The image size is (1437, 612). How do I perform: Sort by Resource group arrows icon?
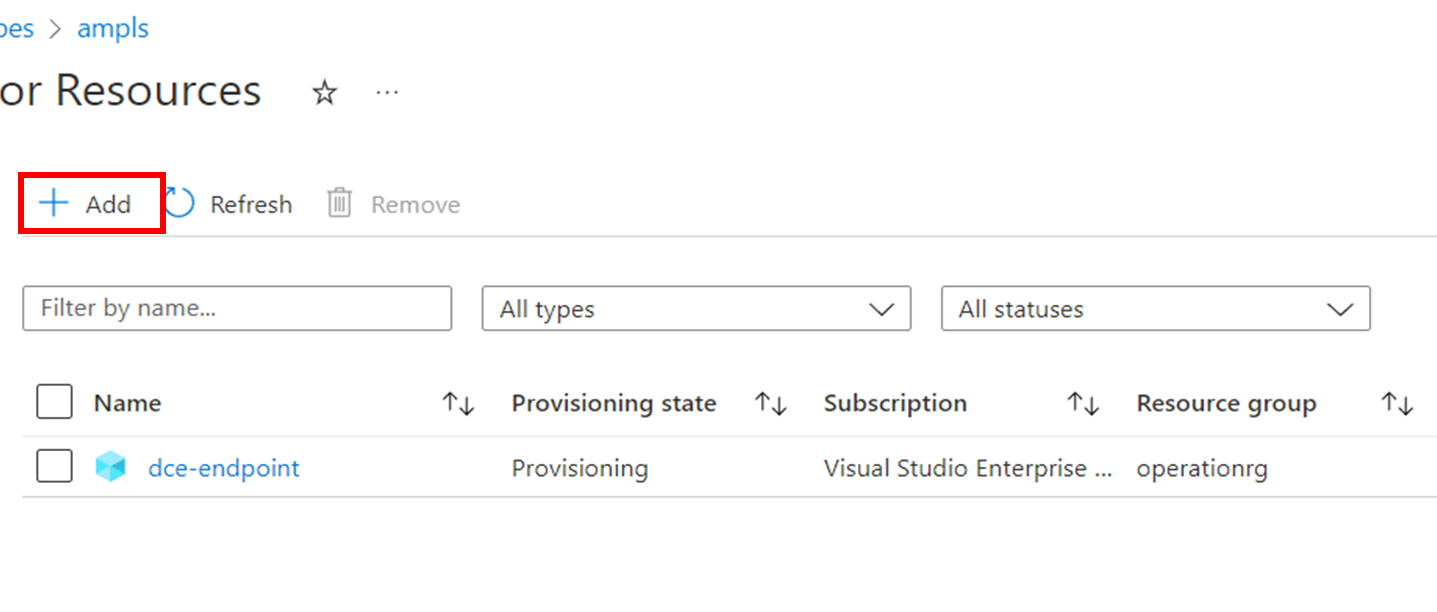tap(1396, 404)
